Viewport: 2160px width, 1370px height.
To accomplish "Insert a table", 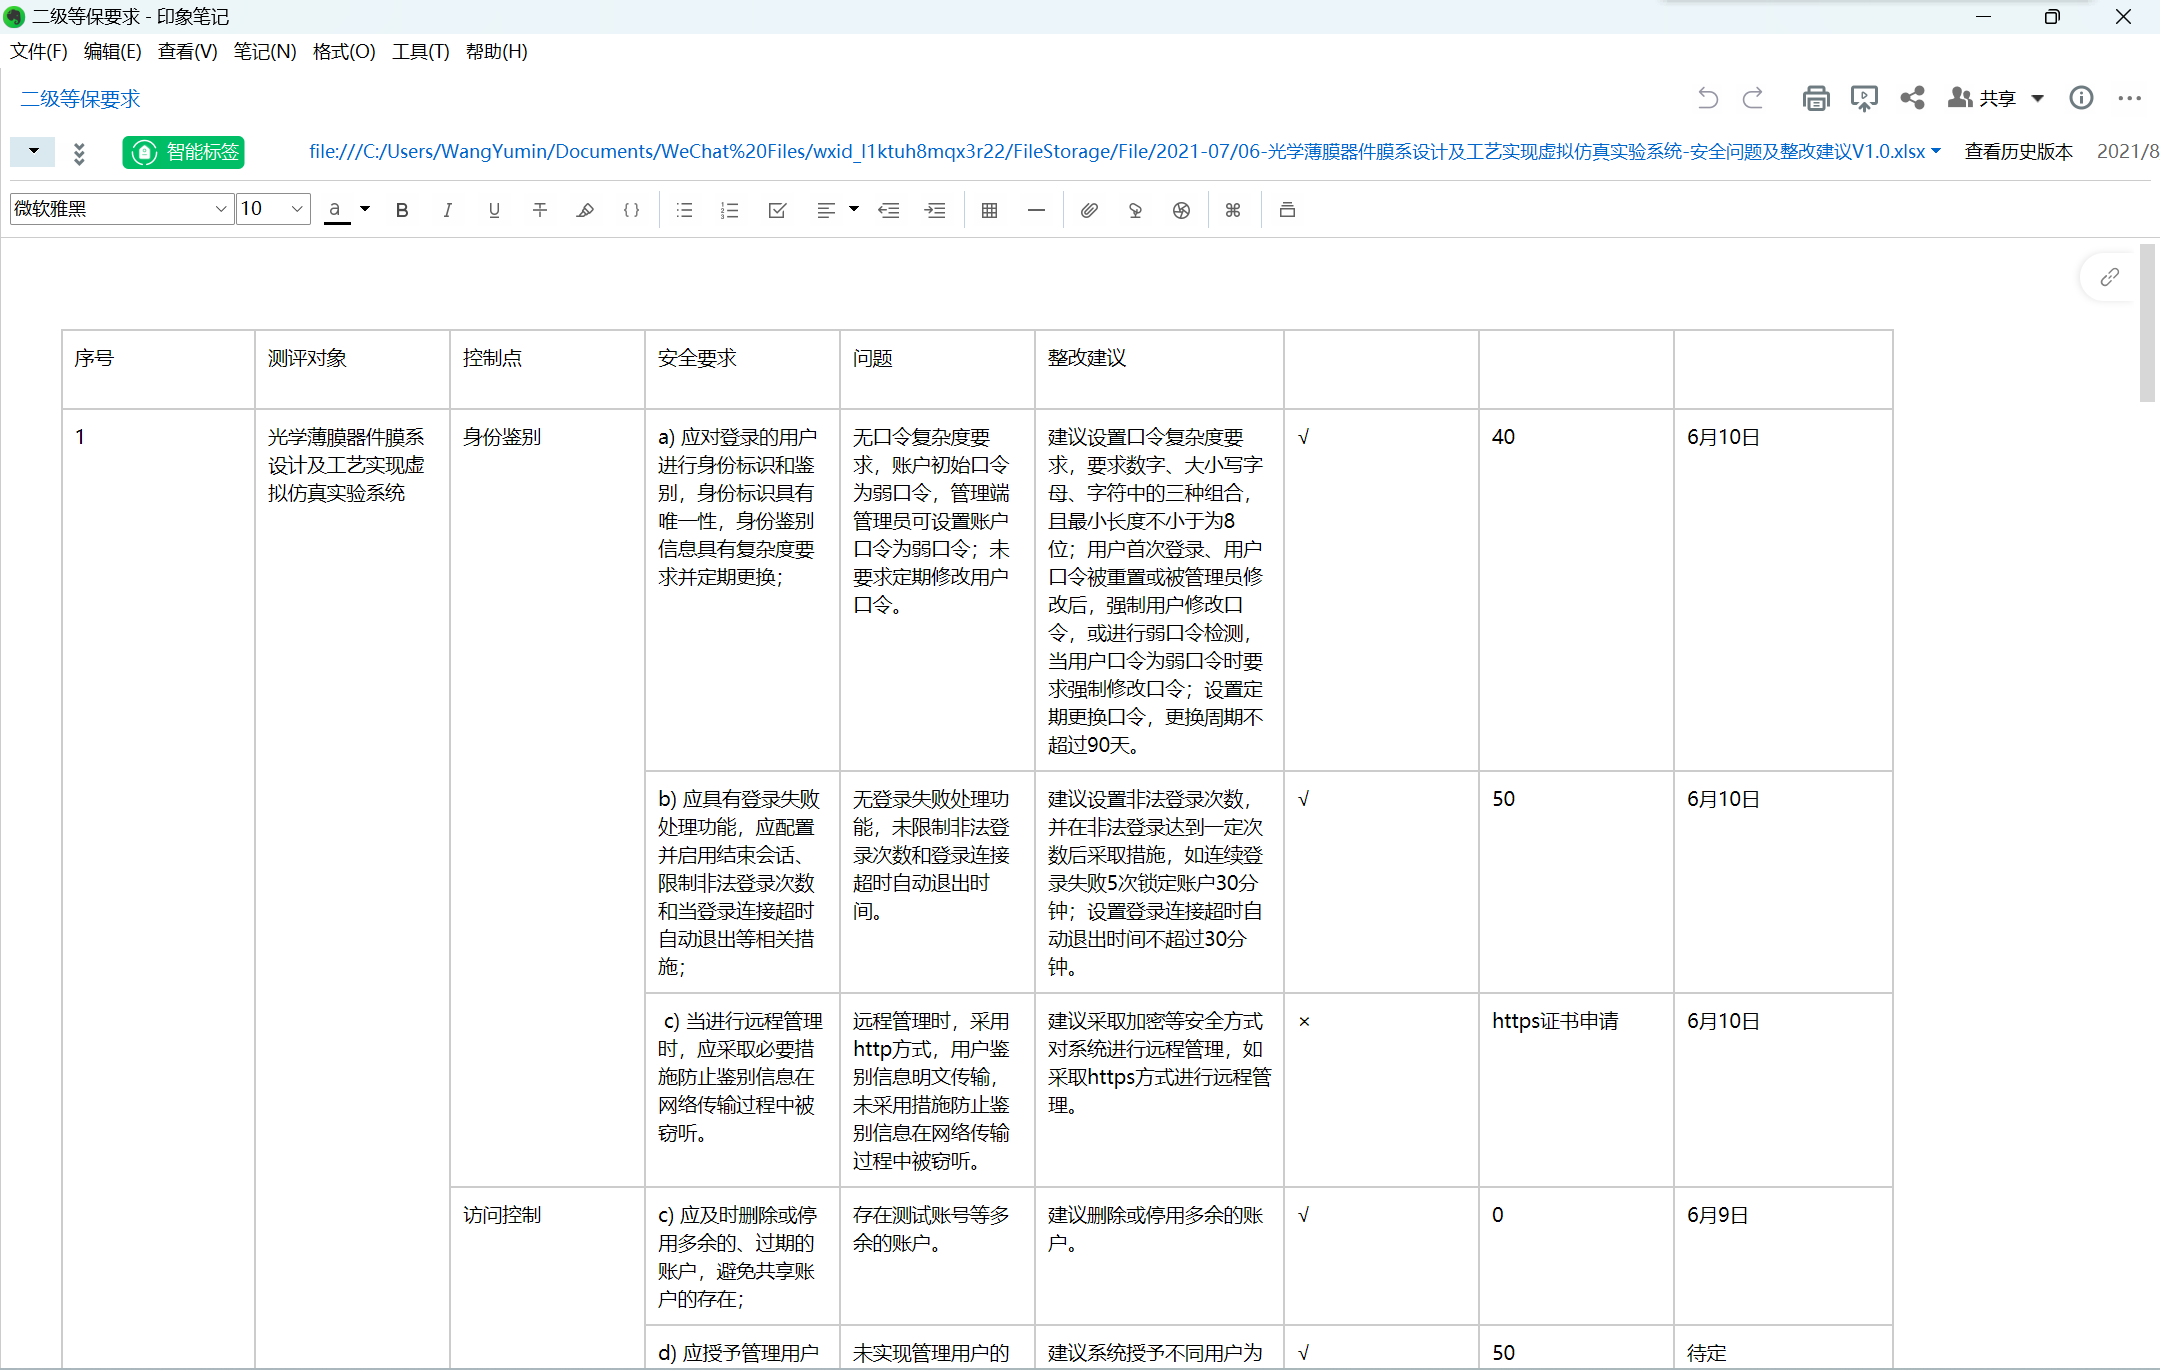I will coord(989,210).
